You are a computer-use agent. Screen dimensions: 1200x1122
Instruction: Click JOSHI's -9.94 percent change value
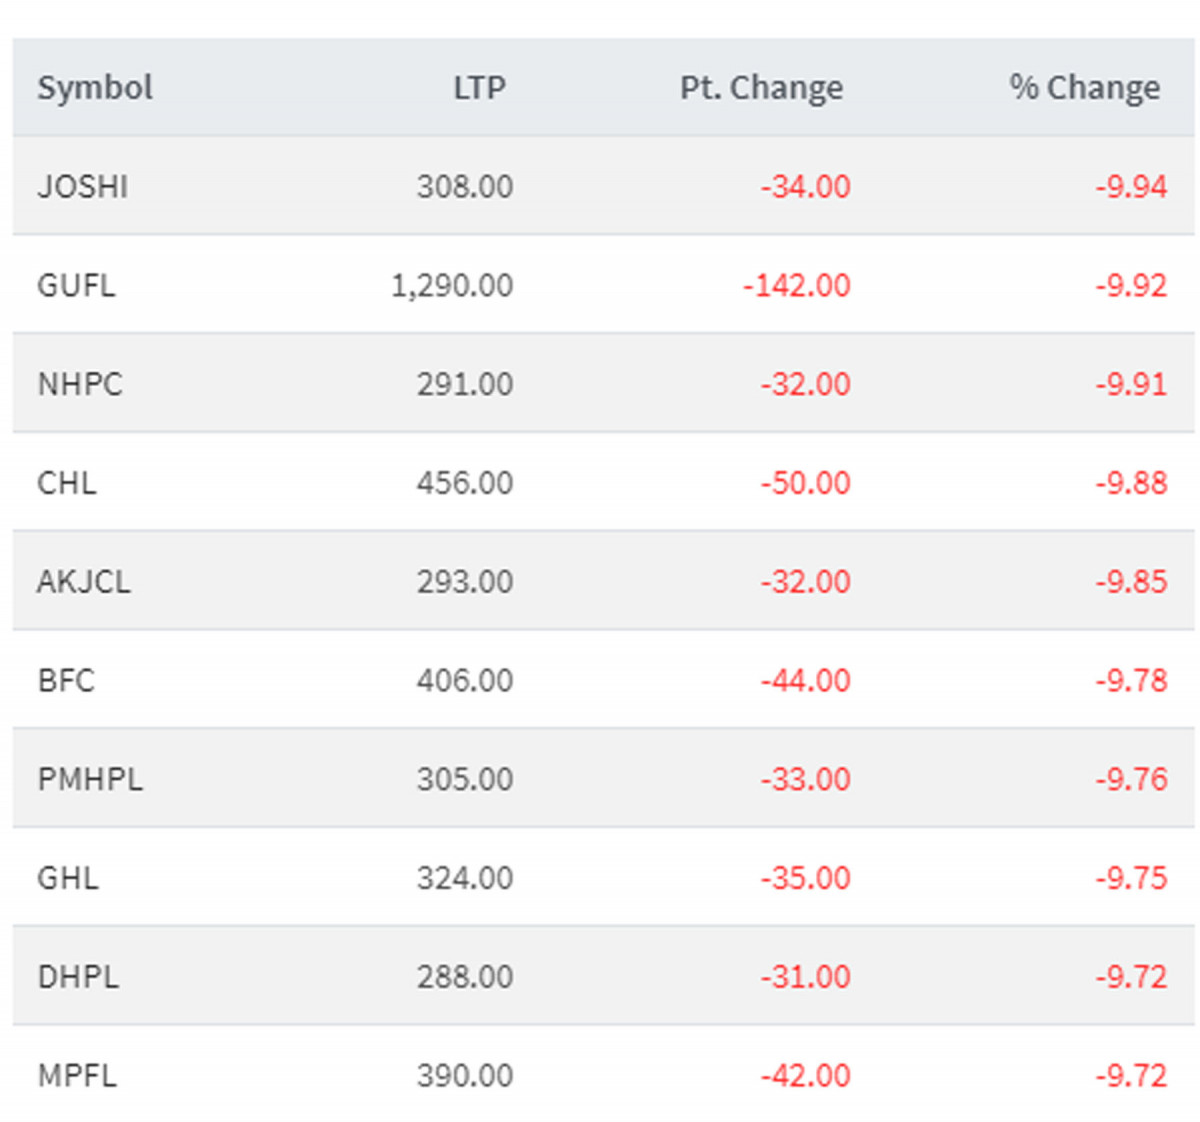click(1131, 187)
